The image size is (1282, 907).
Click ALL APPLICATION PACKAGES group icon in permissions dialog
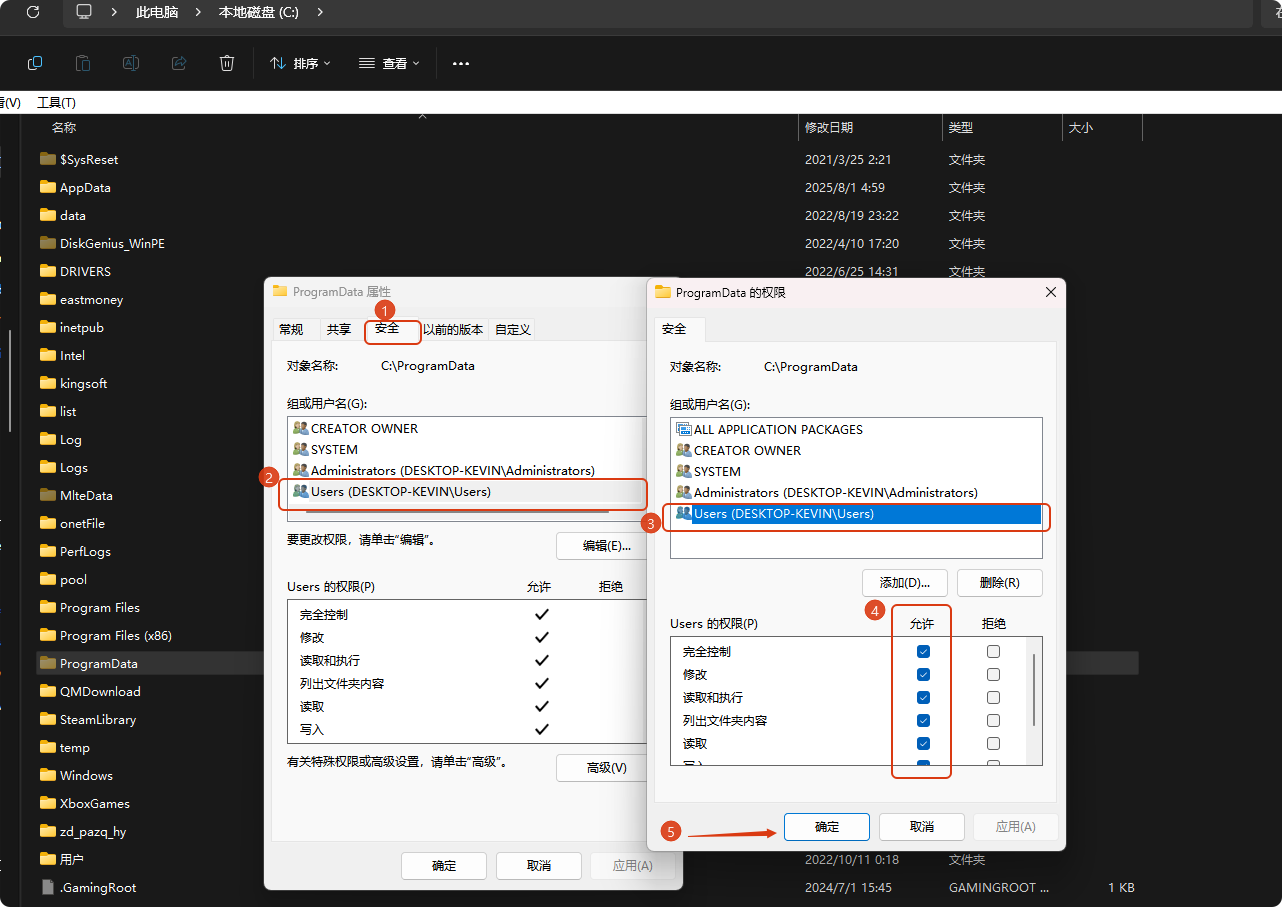pos(684,429)
